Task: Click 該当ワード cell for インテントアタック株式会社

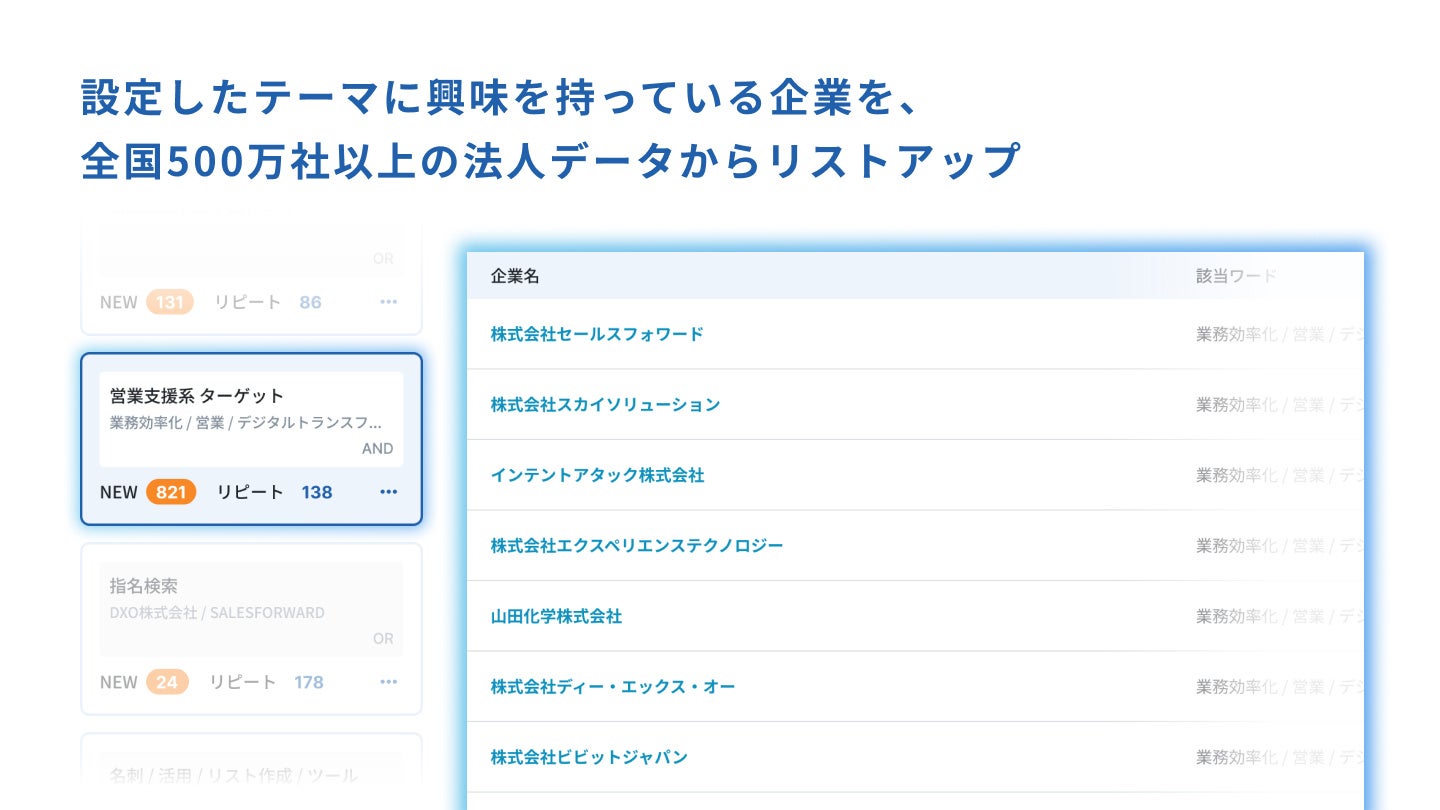Action: pyautogui.click(x=1280, y=475)
